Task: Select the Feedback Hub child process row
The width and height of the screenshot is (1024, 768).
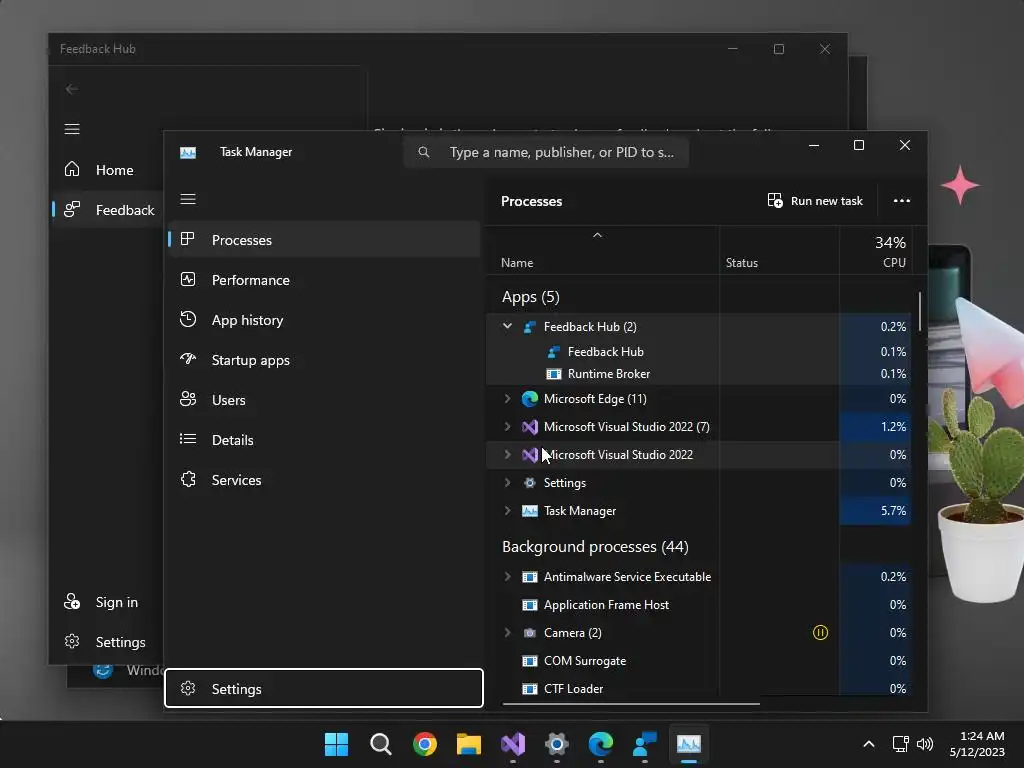Action: pyautogui.click(x=698, y=351)
